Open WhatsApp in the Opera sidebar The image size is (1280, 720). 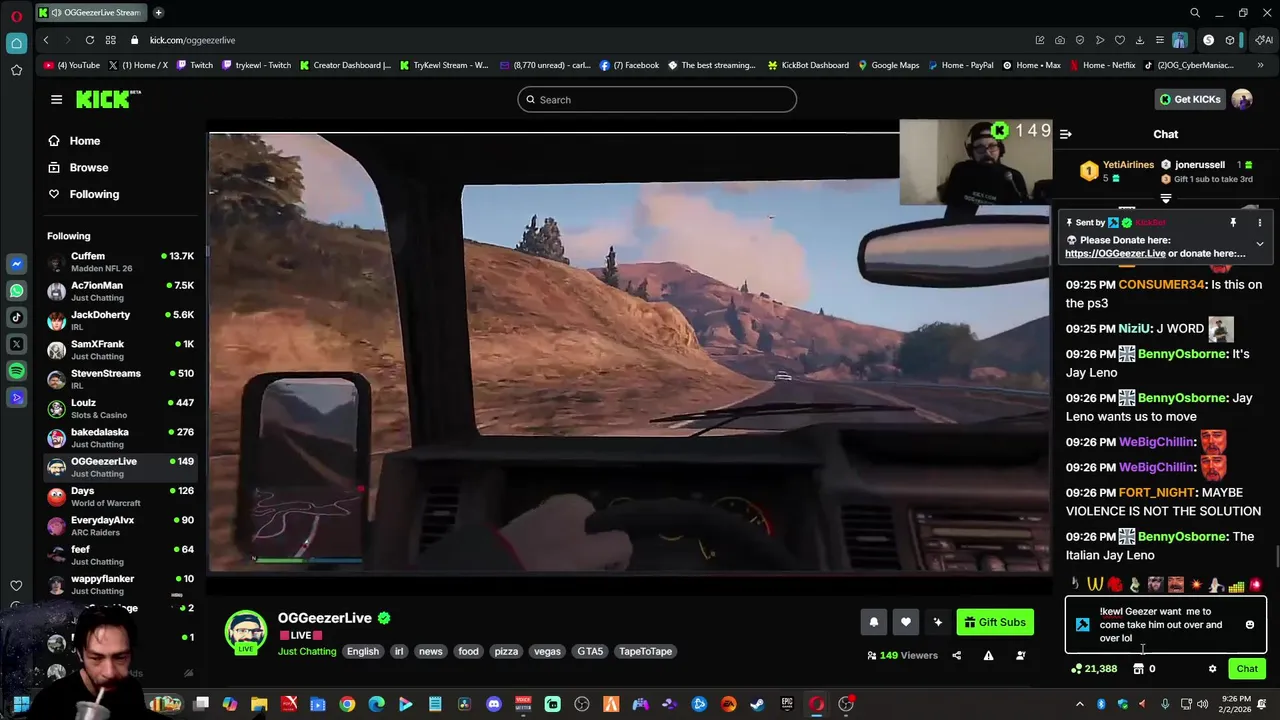tap(16, 291)
